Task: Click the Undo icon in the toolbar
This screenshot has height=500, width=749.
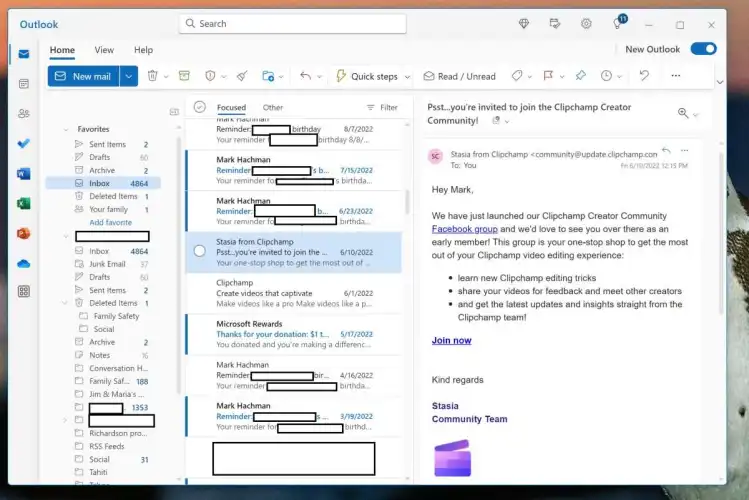Action: coord(644,76)
